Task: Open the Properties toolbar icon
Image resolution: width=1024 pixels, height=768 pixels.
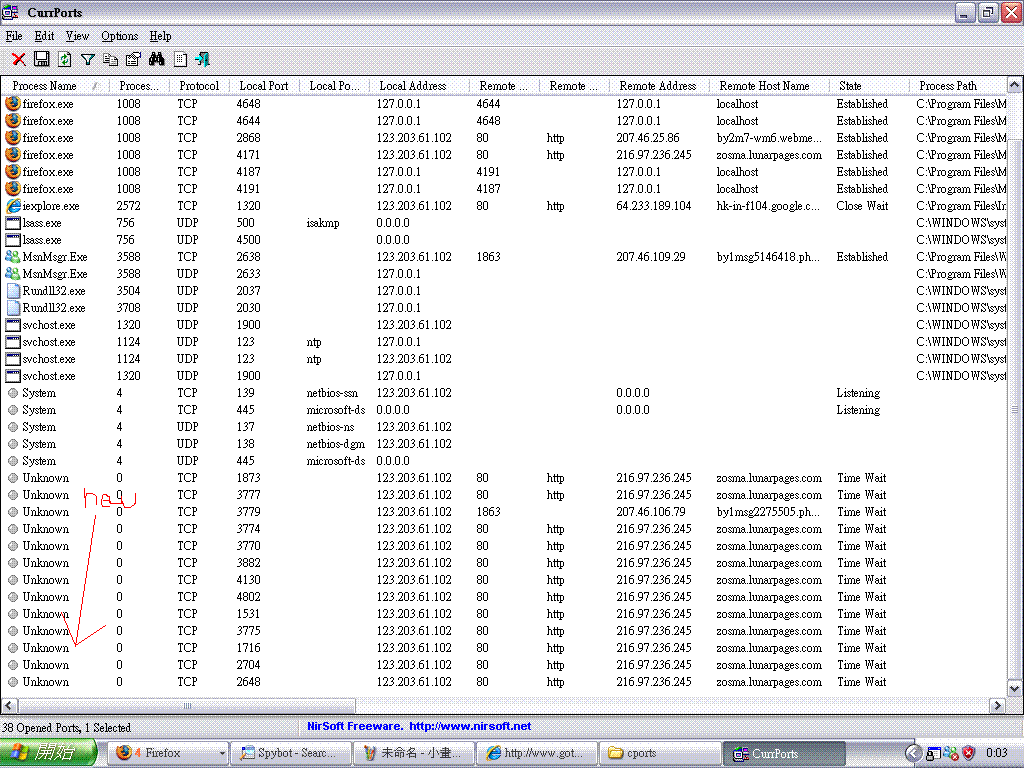Action: point(133,60)
